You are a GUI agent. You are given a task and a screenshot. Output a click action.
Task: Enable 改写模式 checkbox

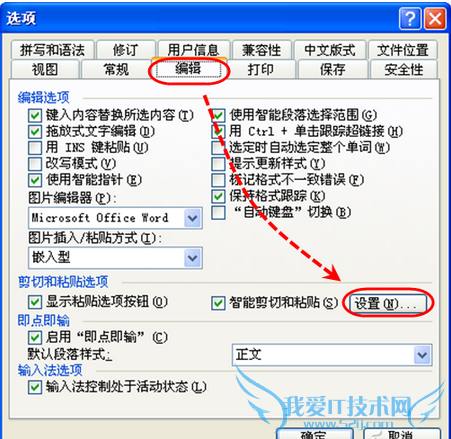pyautogui.click(x=35, y=164)
